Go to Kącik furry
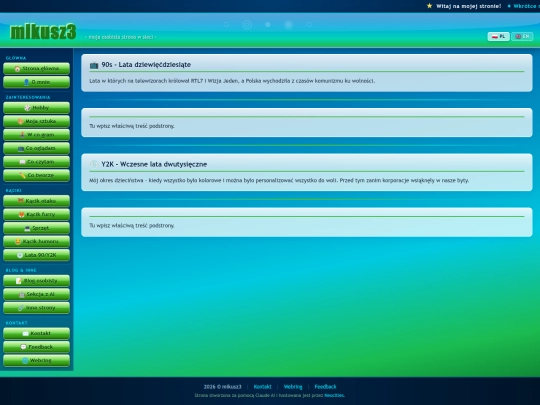 pyautogui.click(x=36, y=214)
